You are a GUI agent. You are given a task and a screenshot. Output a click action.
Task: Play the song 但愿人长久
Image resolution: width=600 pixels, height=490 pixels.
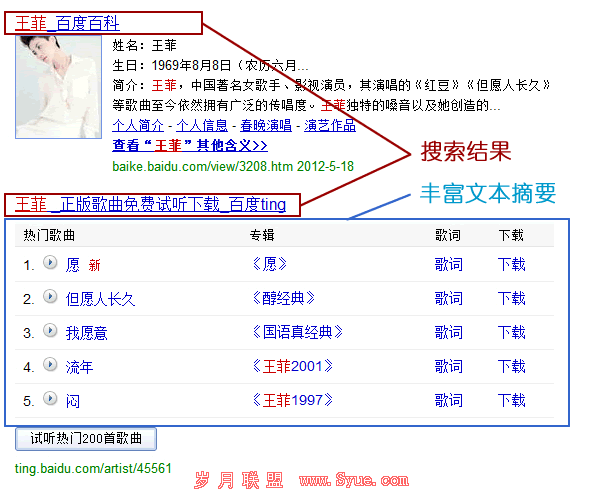click(x=50, y=296)
